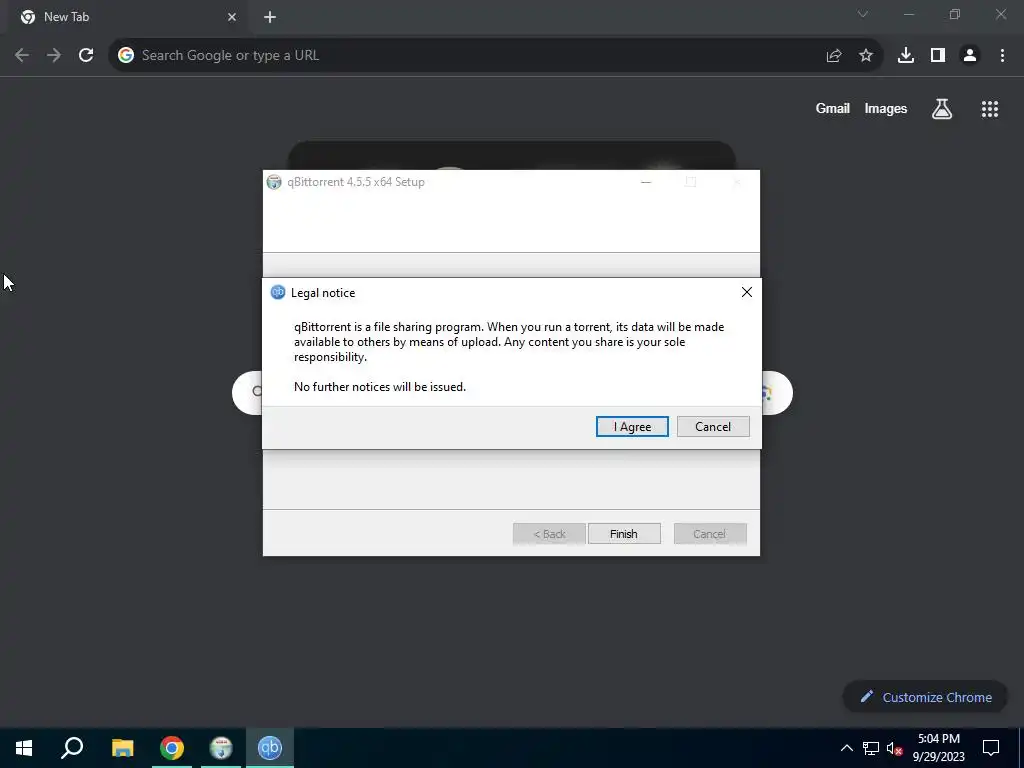Click the qb icon in Legal notice title

[x=278, y=292]
